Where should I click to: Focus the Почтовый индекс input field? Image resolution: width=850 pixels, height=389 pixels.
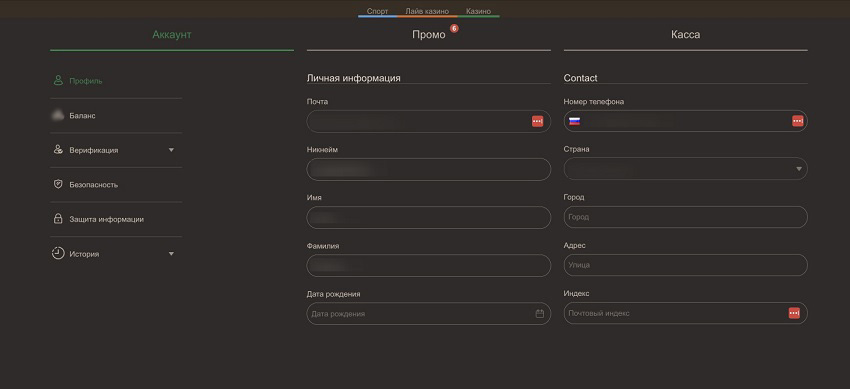pos(686,313)
